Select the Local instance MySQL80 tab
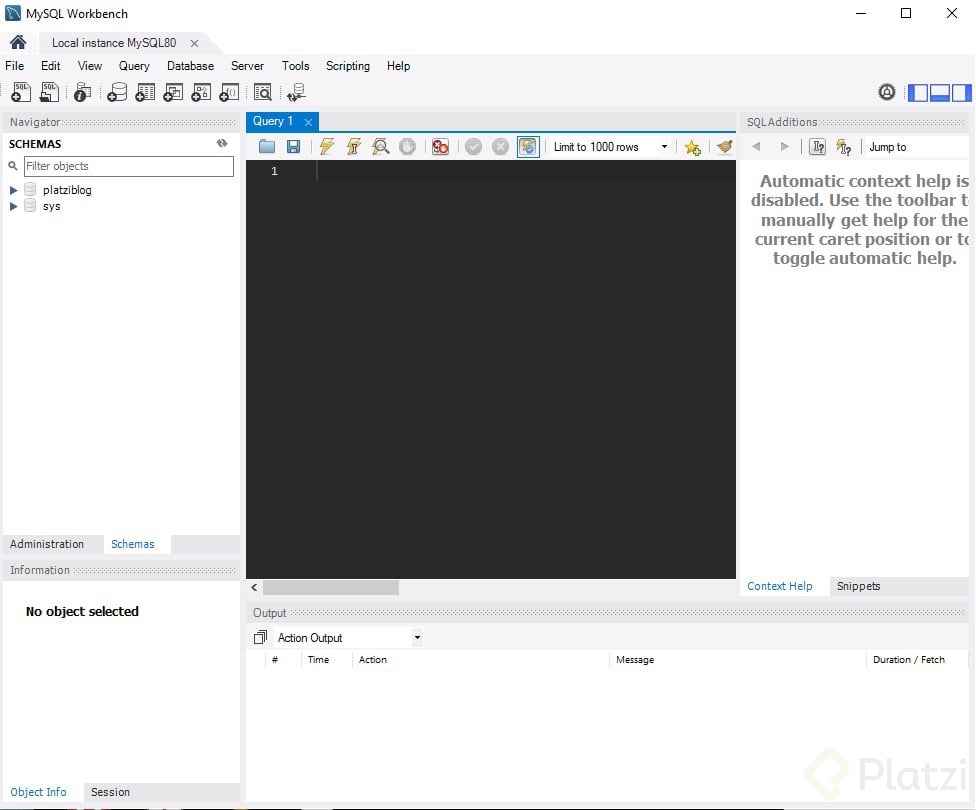Viewport: 976px width, 810px height. point(114,43)
